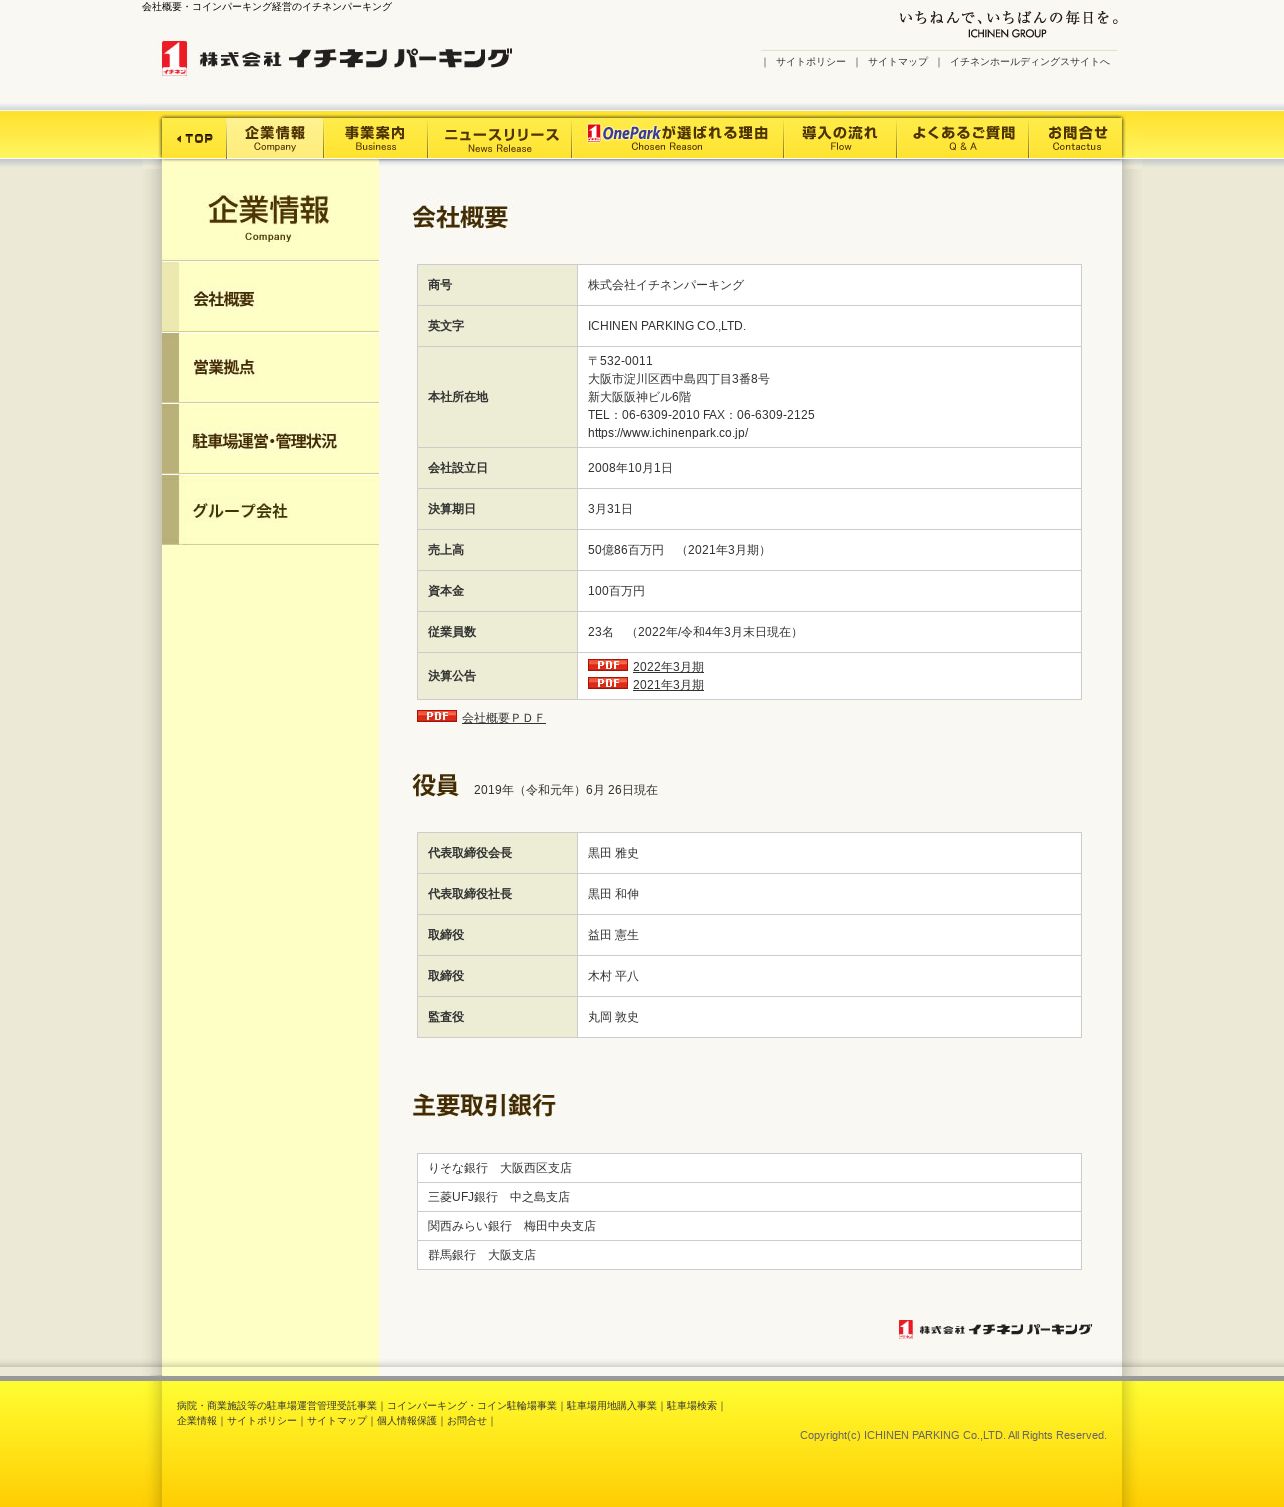Download the 会社概要ＰＤＦ link

pyautogui.click(x=503, y=718)
